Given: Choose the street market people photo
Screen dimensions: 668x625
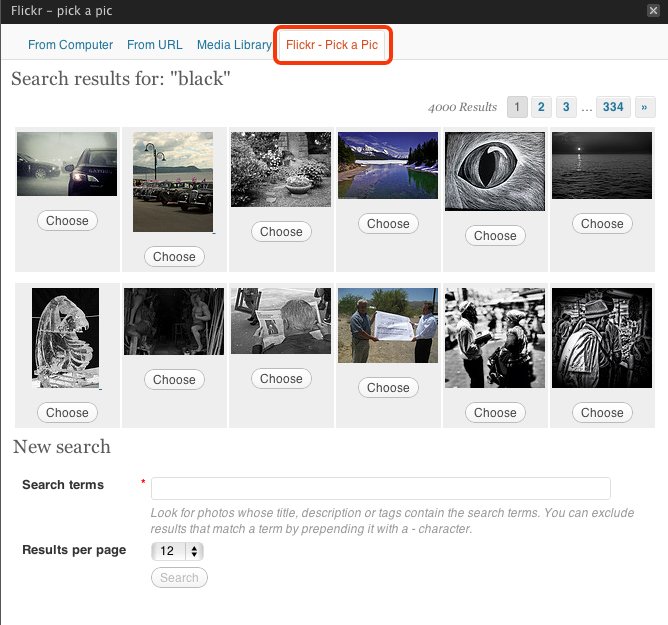Looking at the screenshot, I should 495,412.
